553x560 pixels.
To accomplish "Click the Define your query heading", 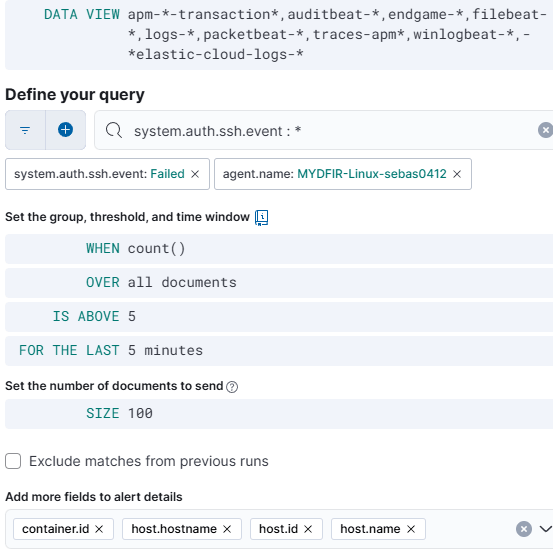I will click(75, 95).
